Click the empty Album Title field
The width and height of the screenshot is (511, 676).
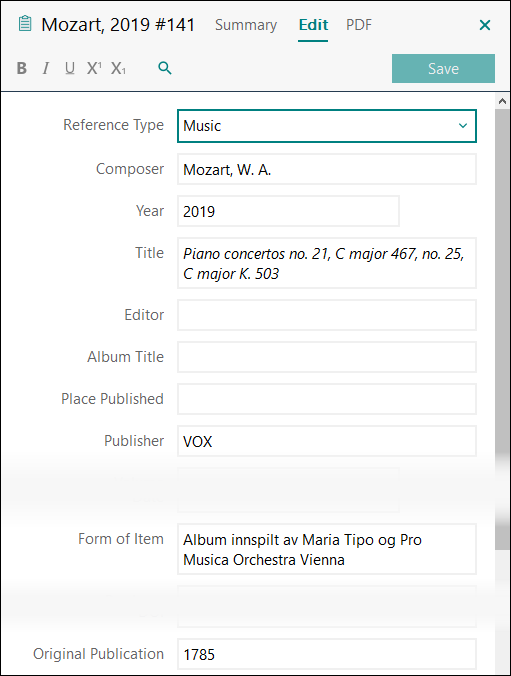tap(326, 357)
